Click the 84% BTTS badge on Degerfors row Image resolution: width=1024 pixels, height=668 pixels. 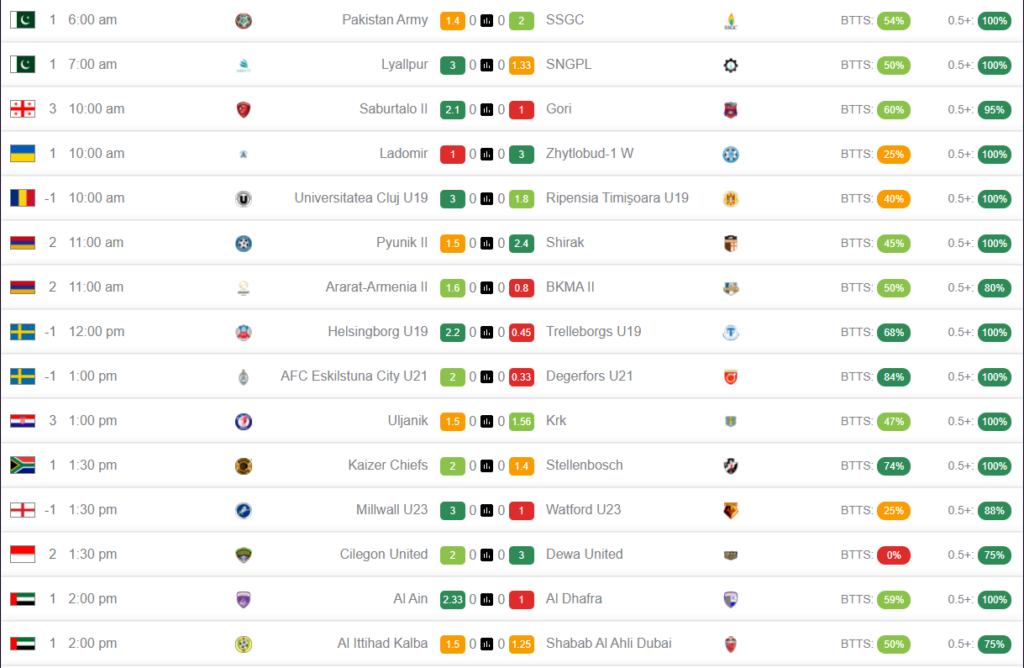coord(893,377)
